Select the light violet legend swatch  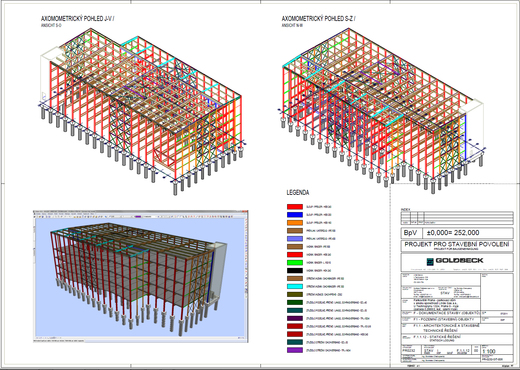295,239
